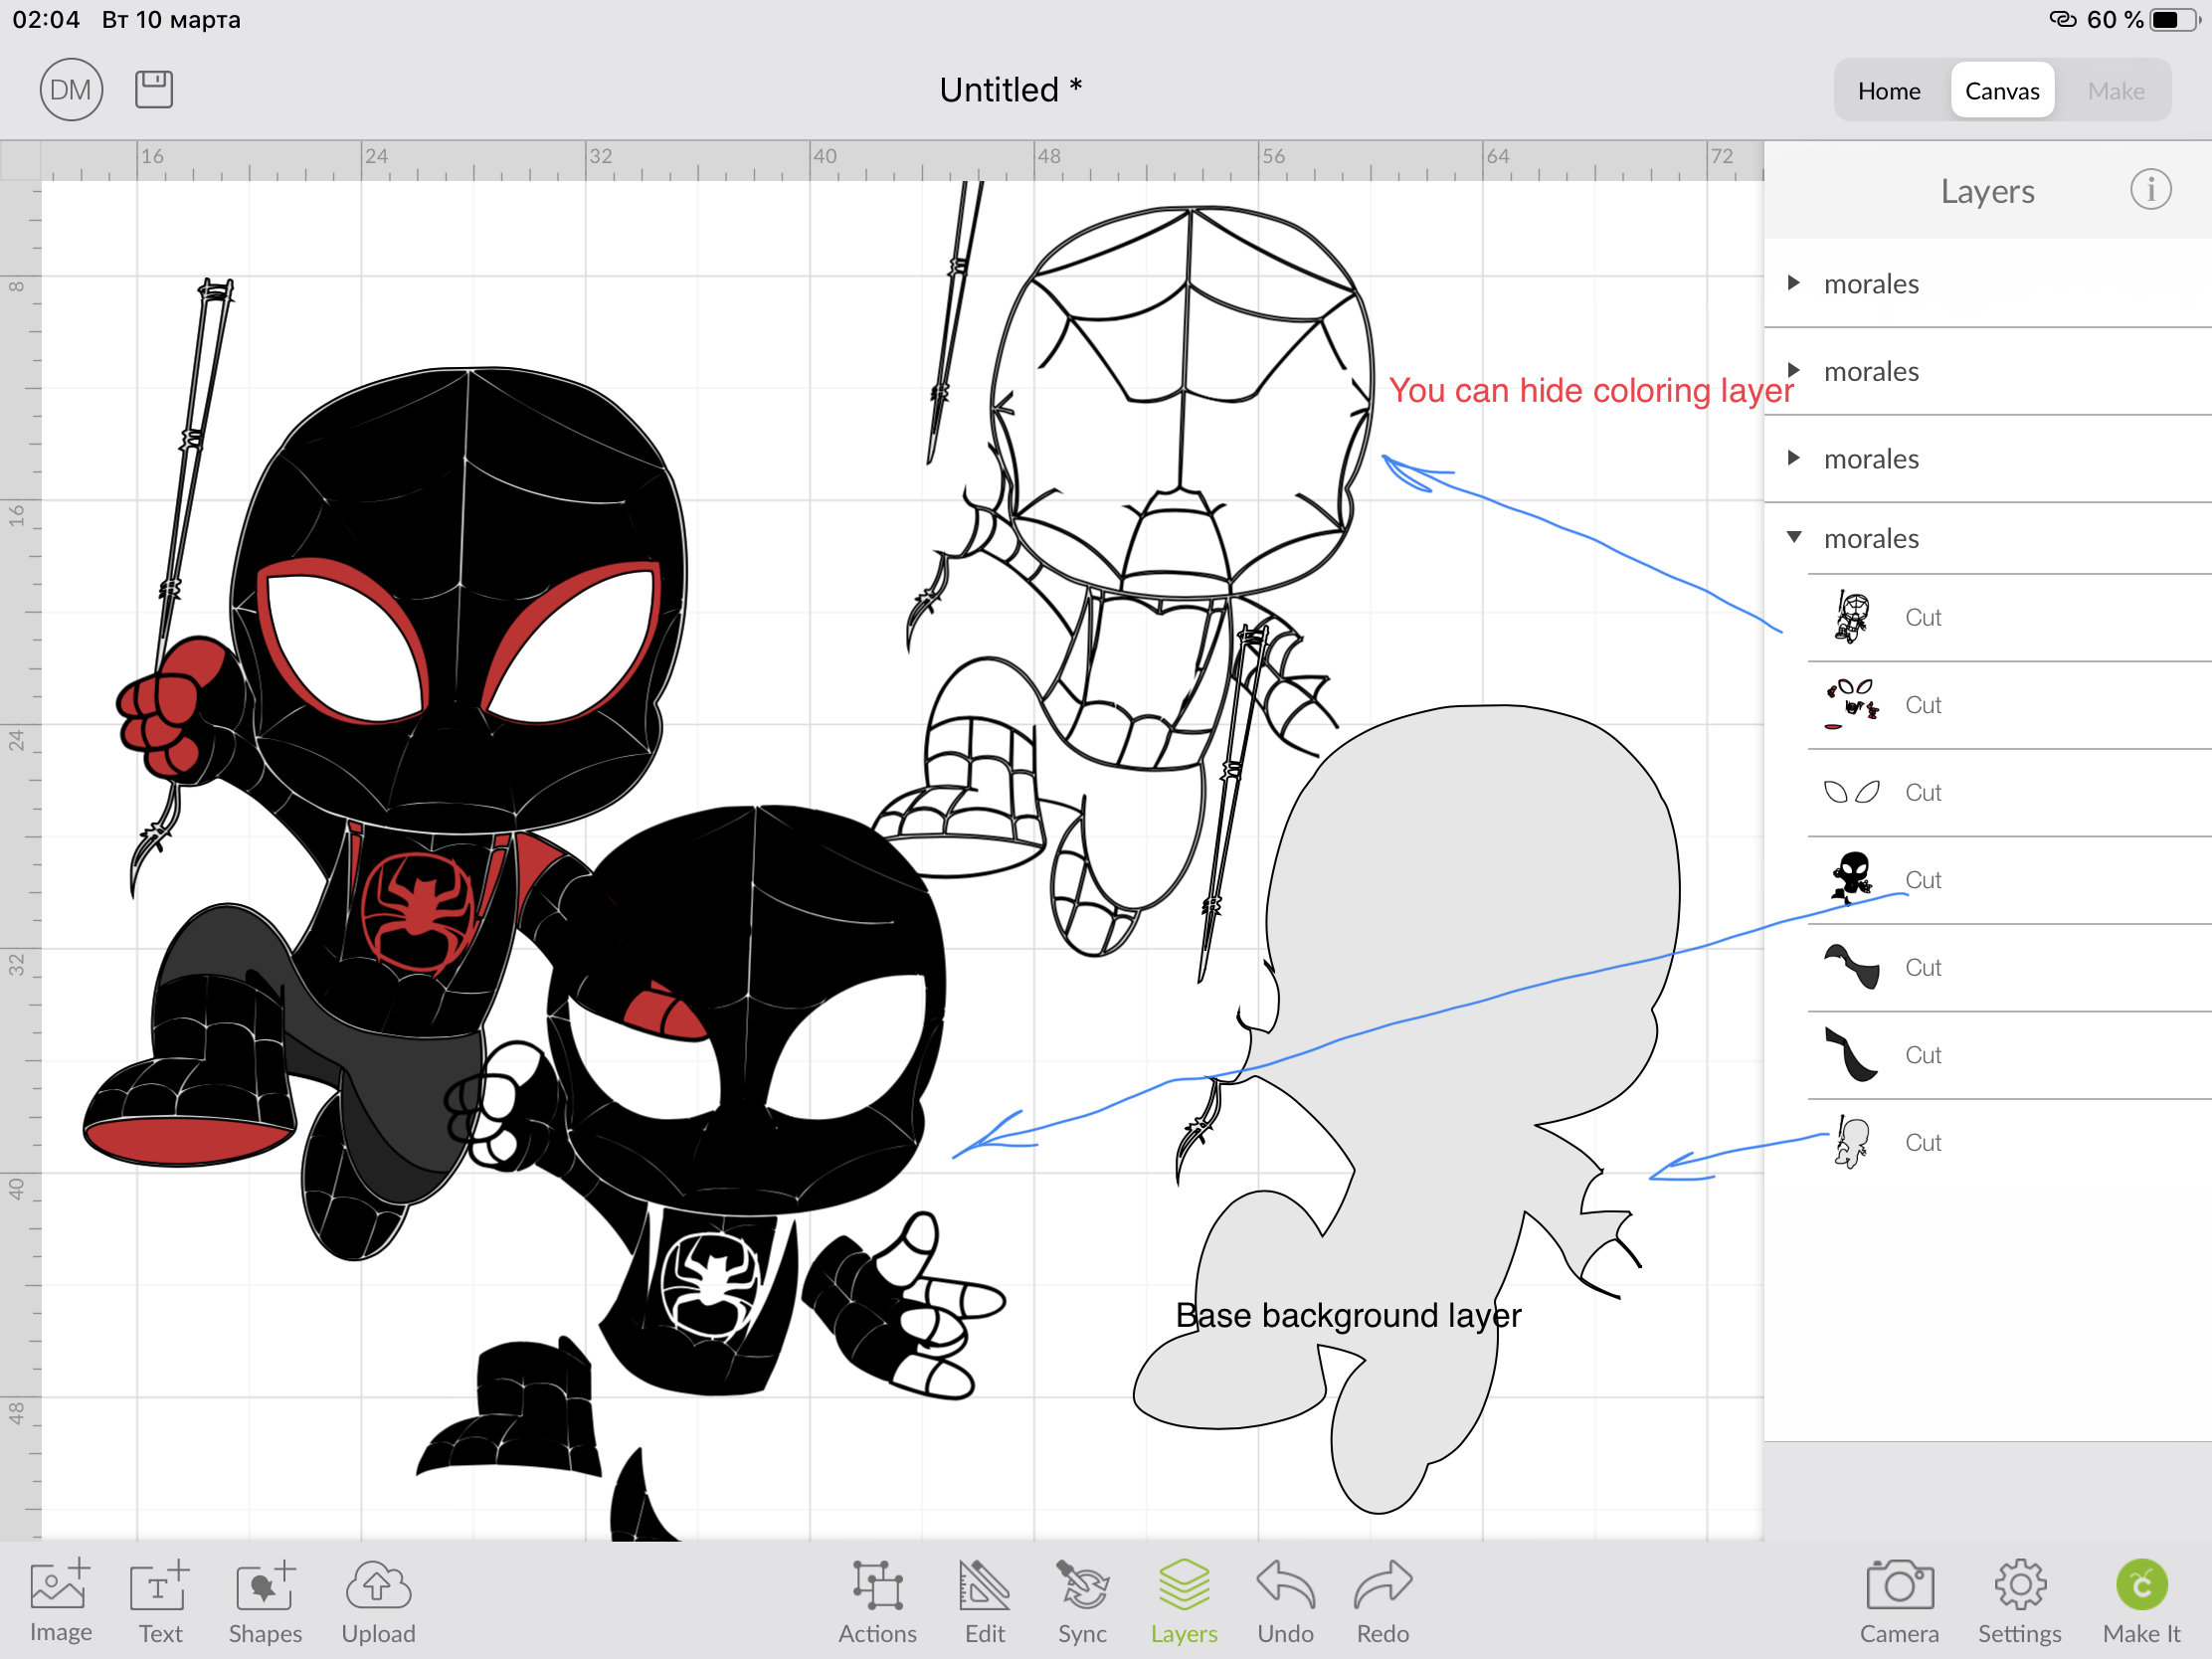Collapse the fourth morales group

1794,537
